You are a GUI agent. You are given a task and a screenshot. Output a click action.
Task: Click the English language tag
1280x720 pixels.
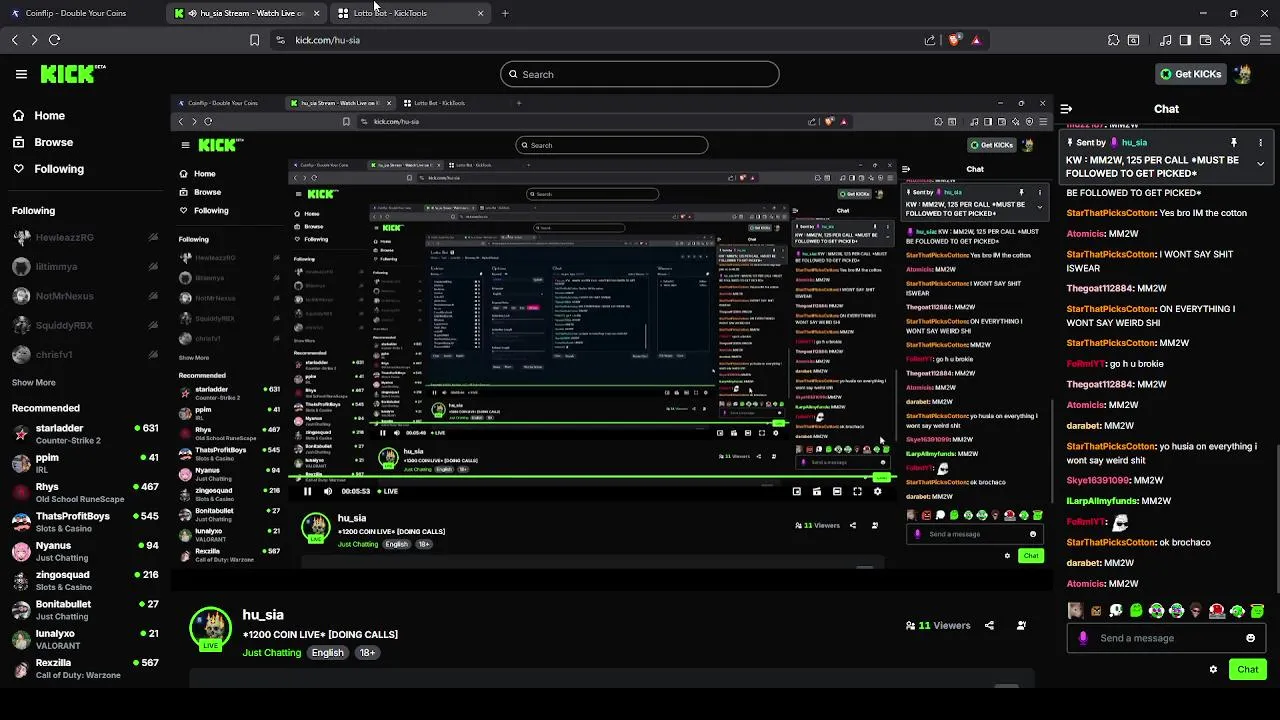(x=327, y=653)
